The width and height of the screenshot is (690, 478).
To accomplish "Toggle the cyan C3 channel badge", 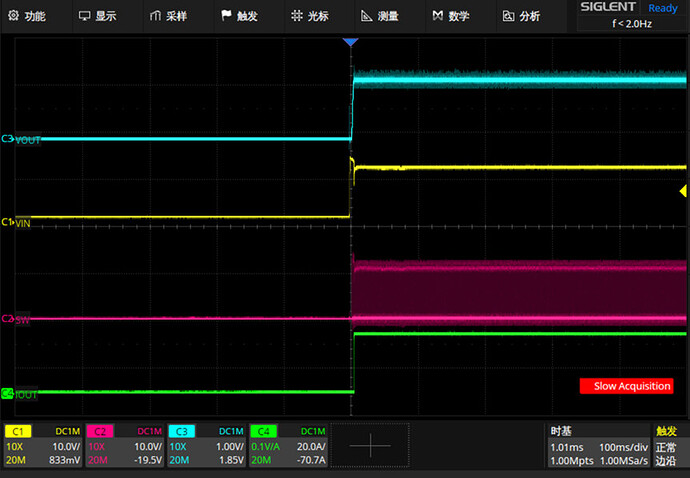I will (182, 431).
